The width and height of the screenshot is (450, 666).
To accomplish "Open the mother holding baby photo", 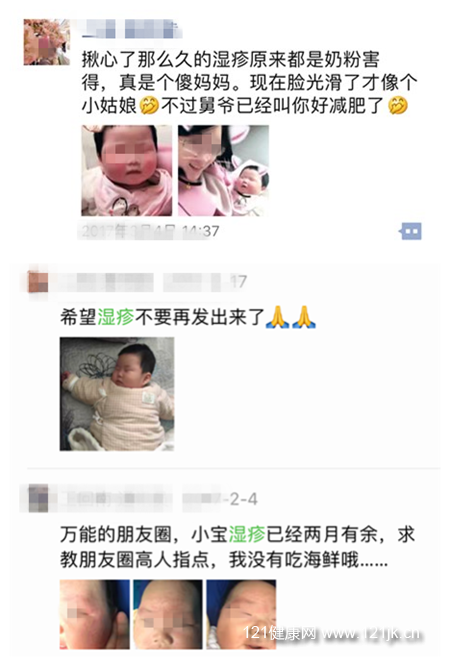I will pyautogui.click(x=223, y=170).
